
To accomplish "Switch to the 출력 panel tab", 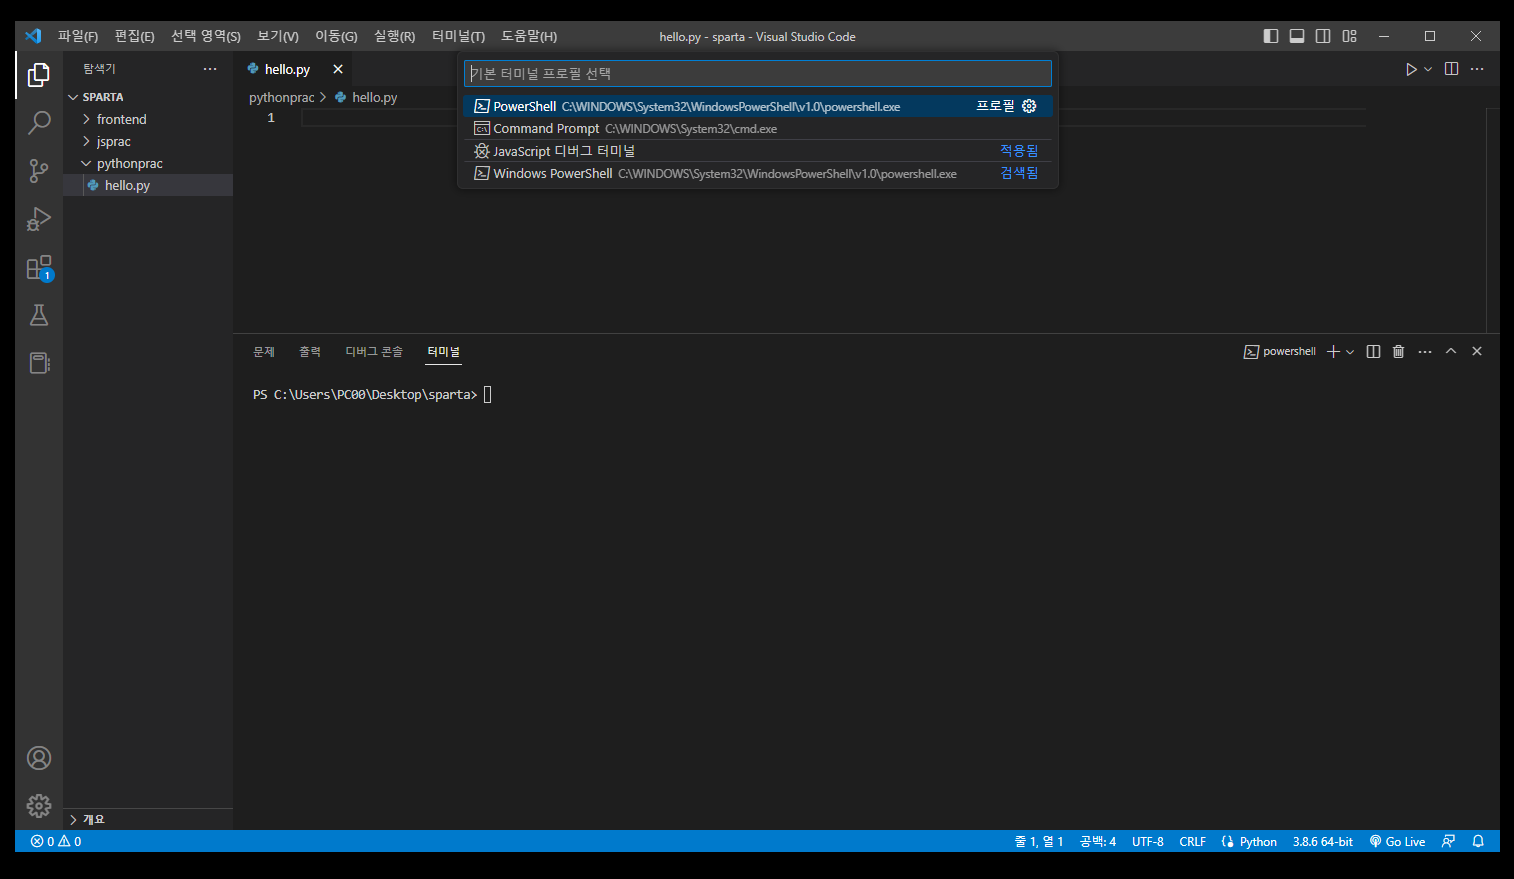I will point(310,352).
